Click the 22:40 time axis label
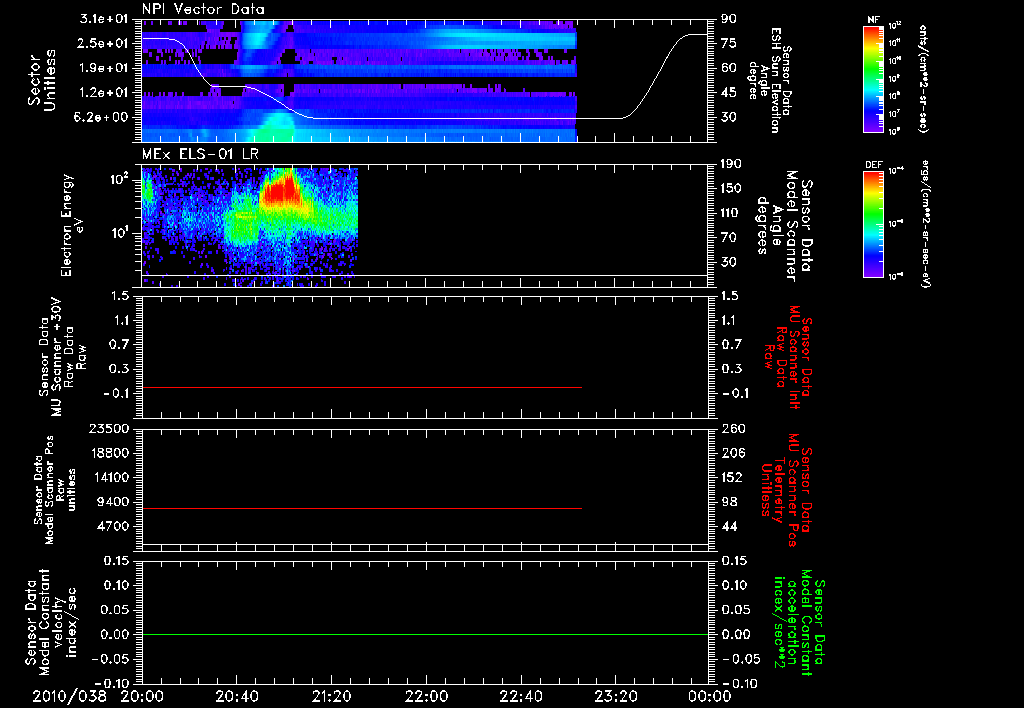The width and height of the screenshot is (1024, 708). [x=520, y=696]
